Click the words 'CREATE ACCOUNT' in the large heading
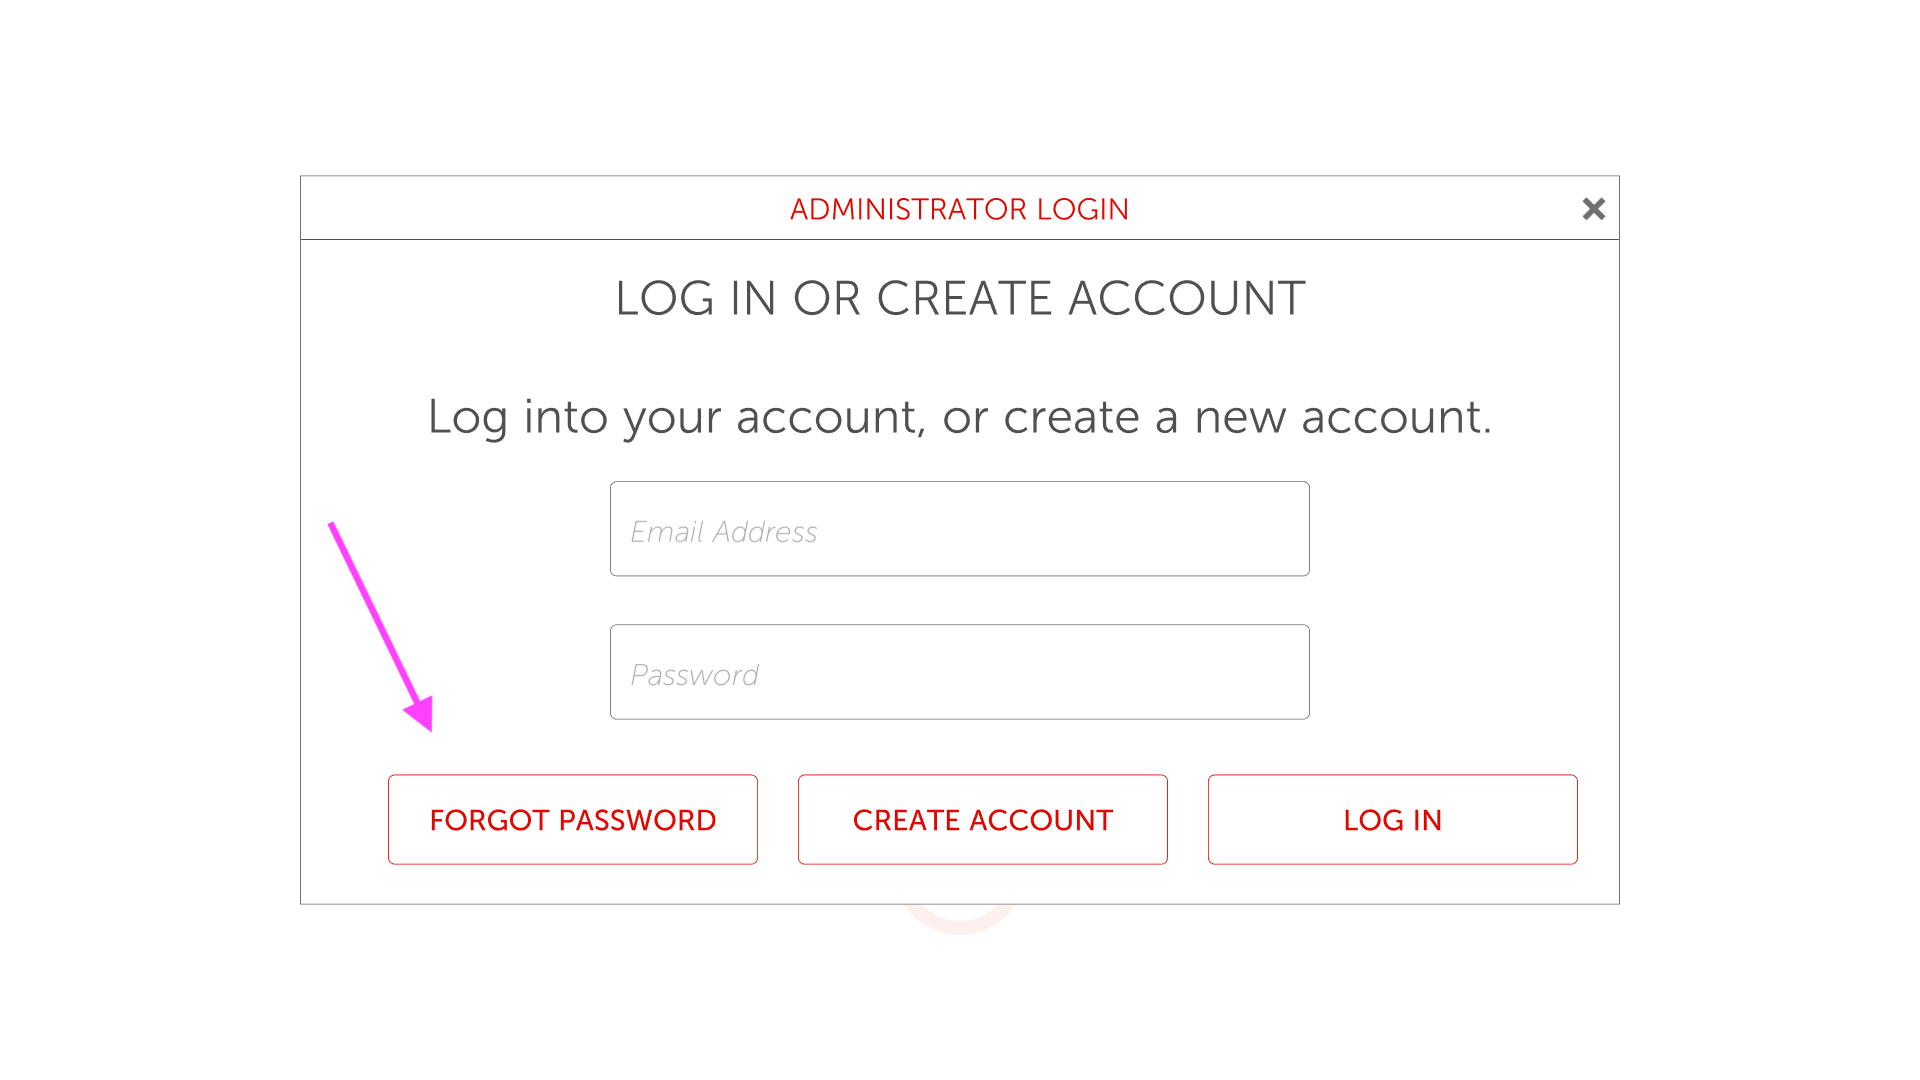 click(1090, 298)
